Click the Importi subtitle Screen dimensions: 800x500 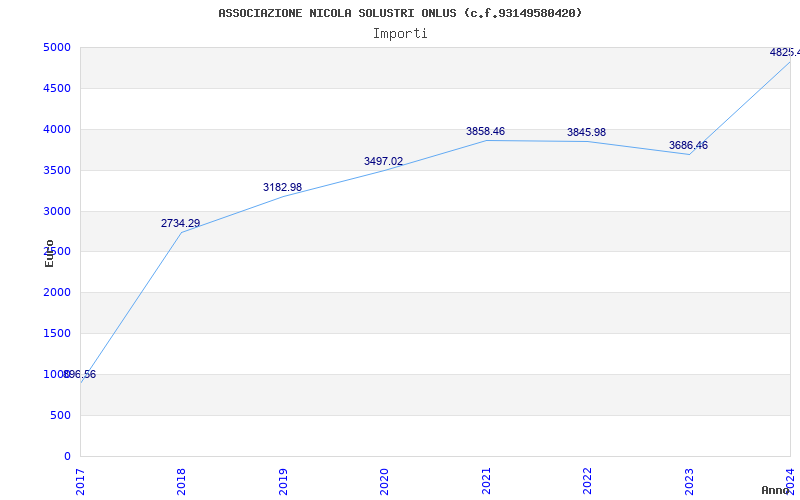click(x=400, y=33)
